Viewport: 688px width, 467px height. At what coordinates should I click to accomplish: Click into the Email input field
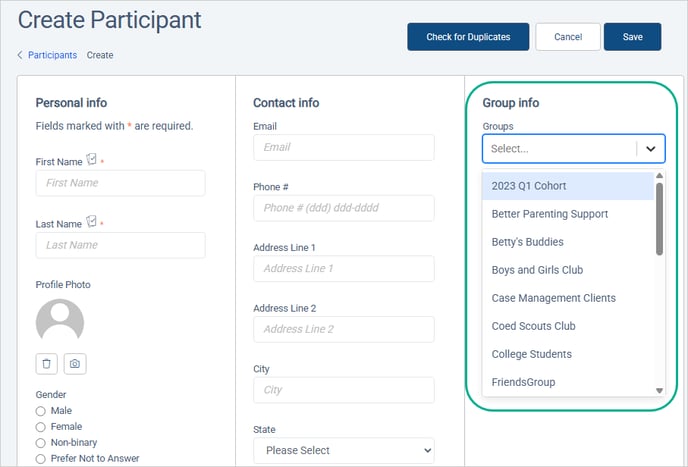click(344, 147)
